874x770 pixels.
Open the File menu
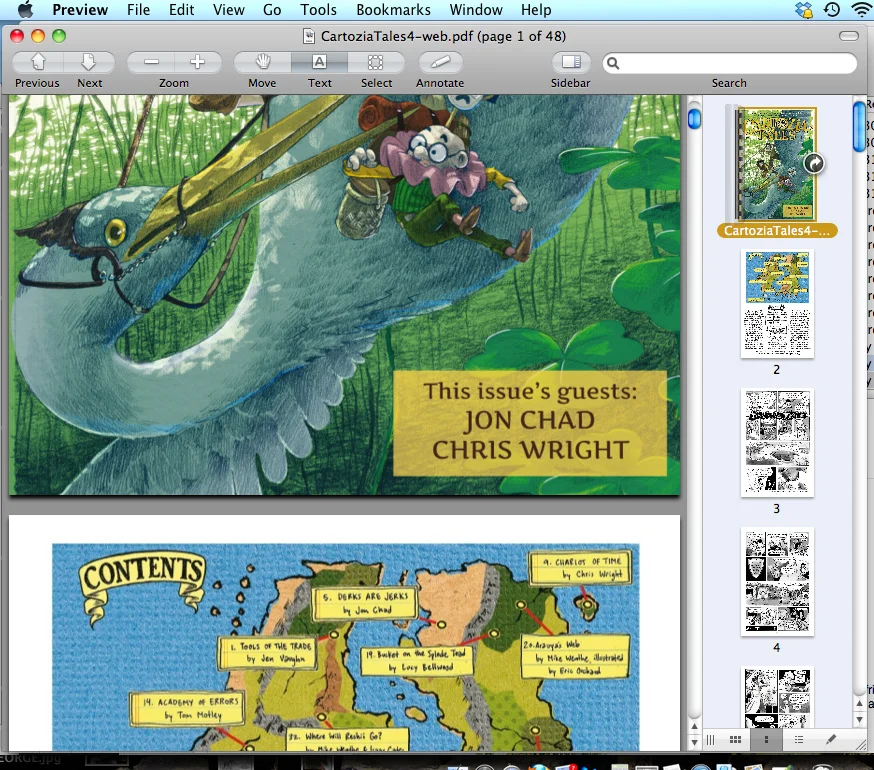coord(138,9)
